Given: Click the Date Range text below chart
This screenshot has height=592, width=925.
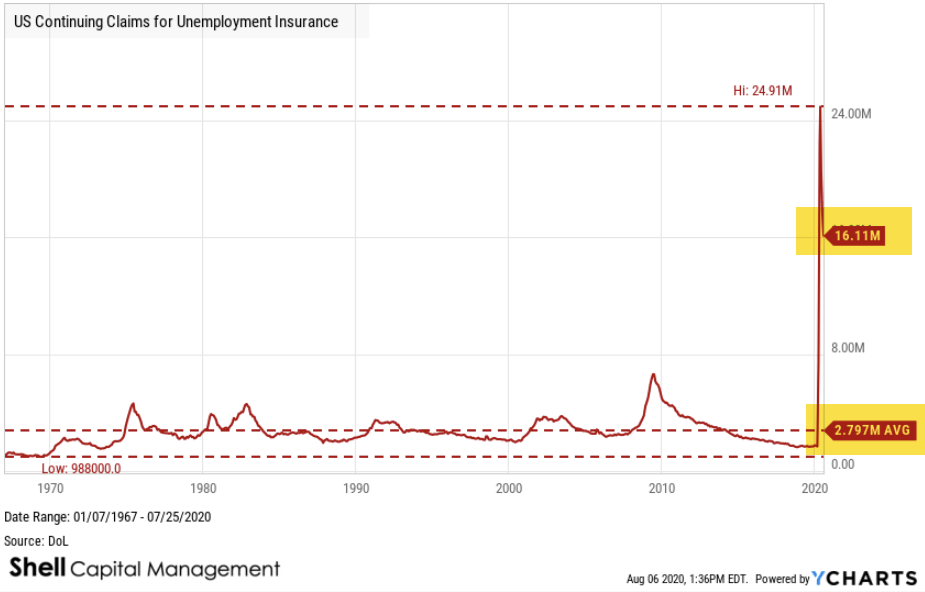Looking at the screenshot, I should [108, 517].
